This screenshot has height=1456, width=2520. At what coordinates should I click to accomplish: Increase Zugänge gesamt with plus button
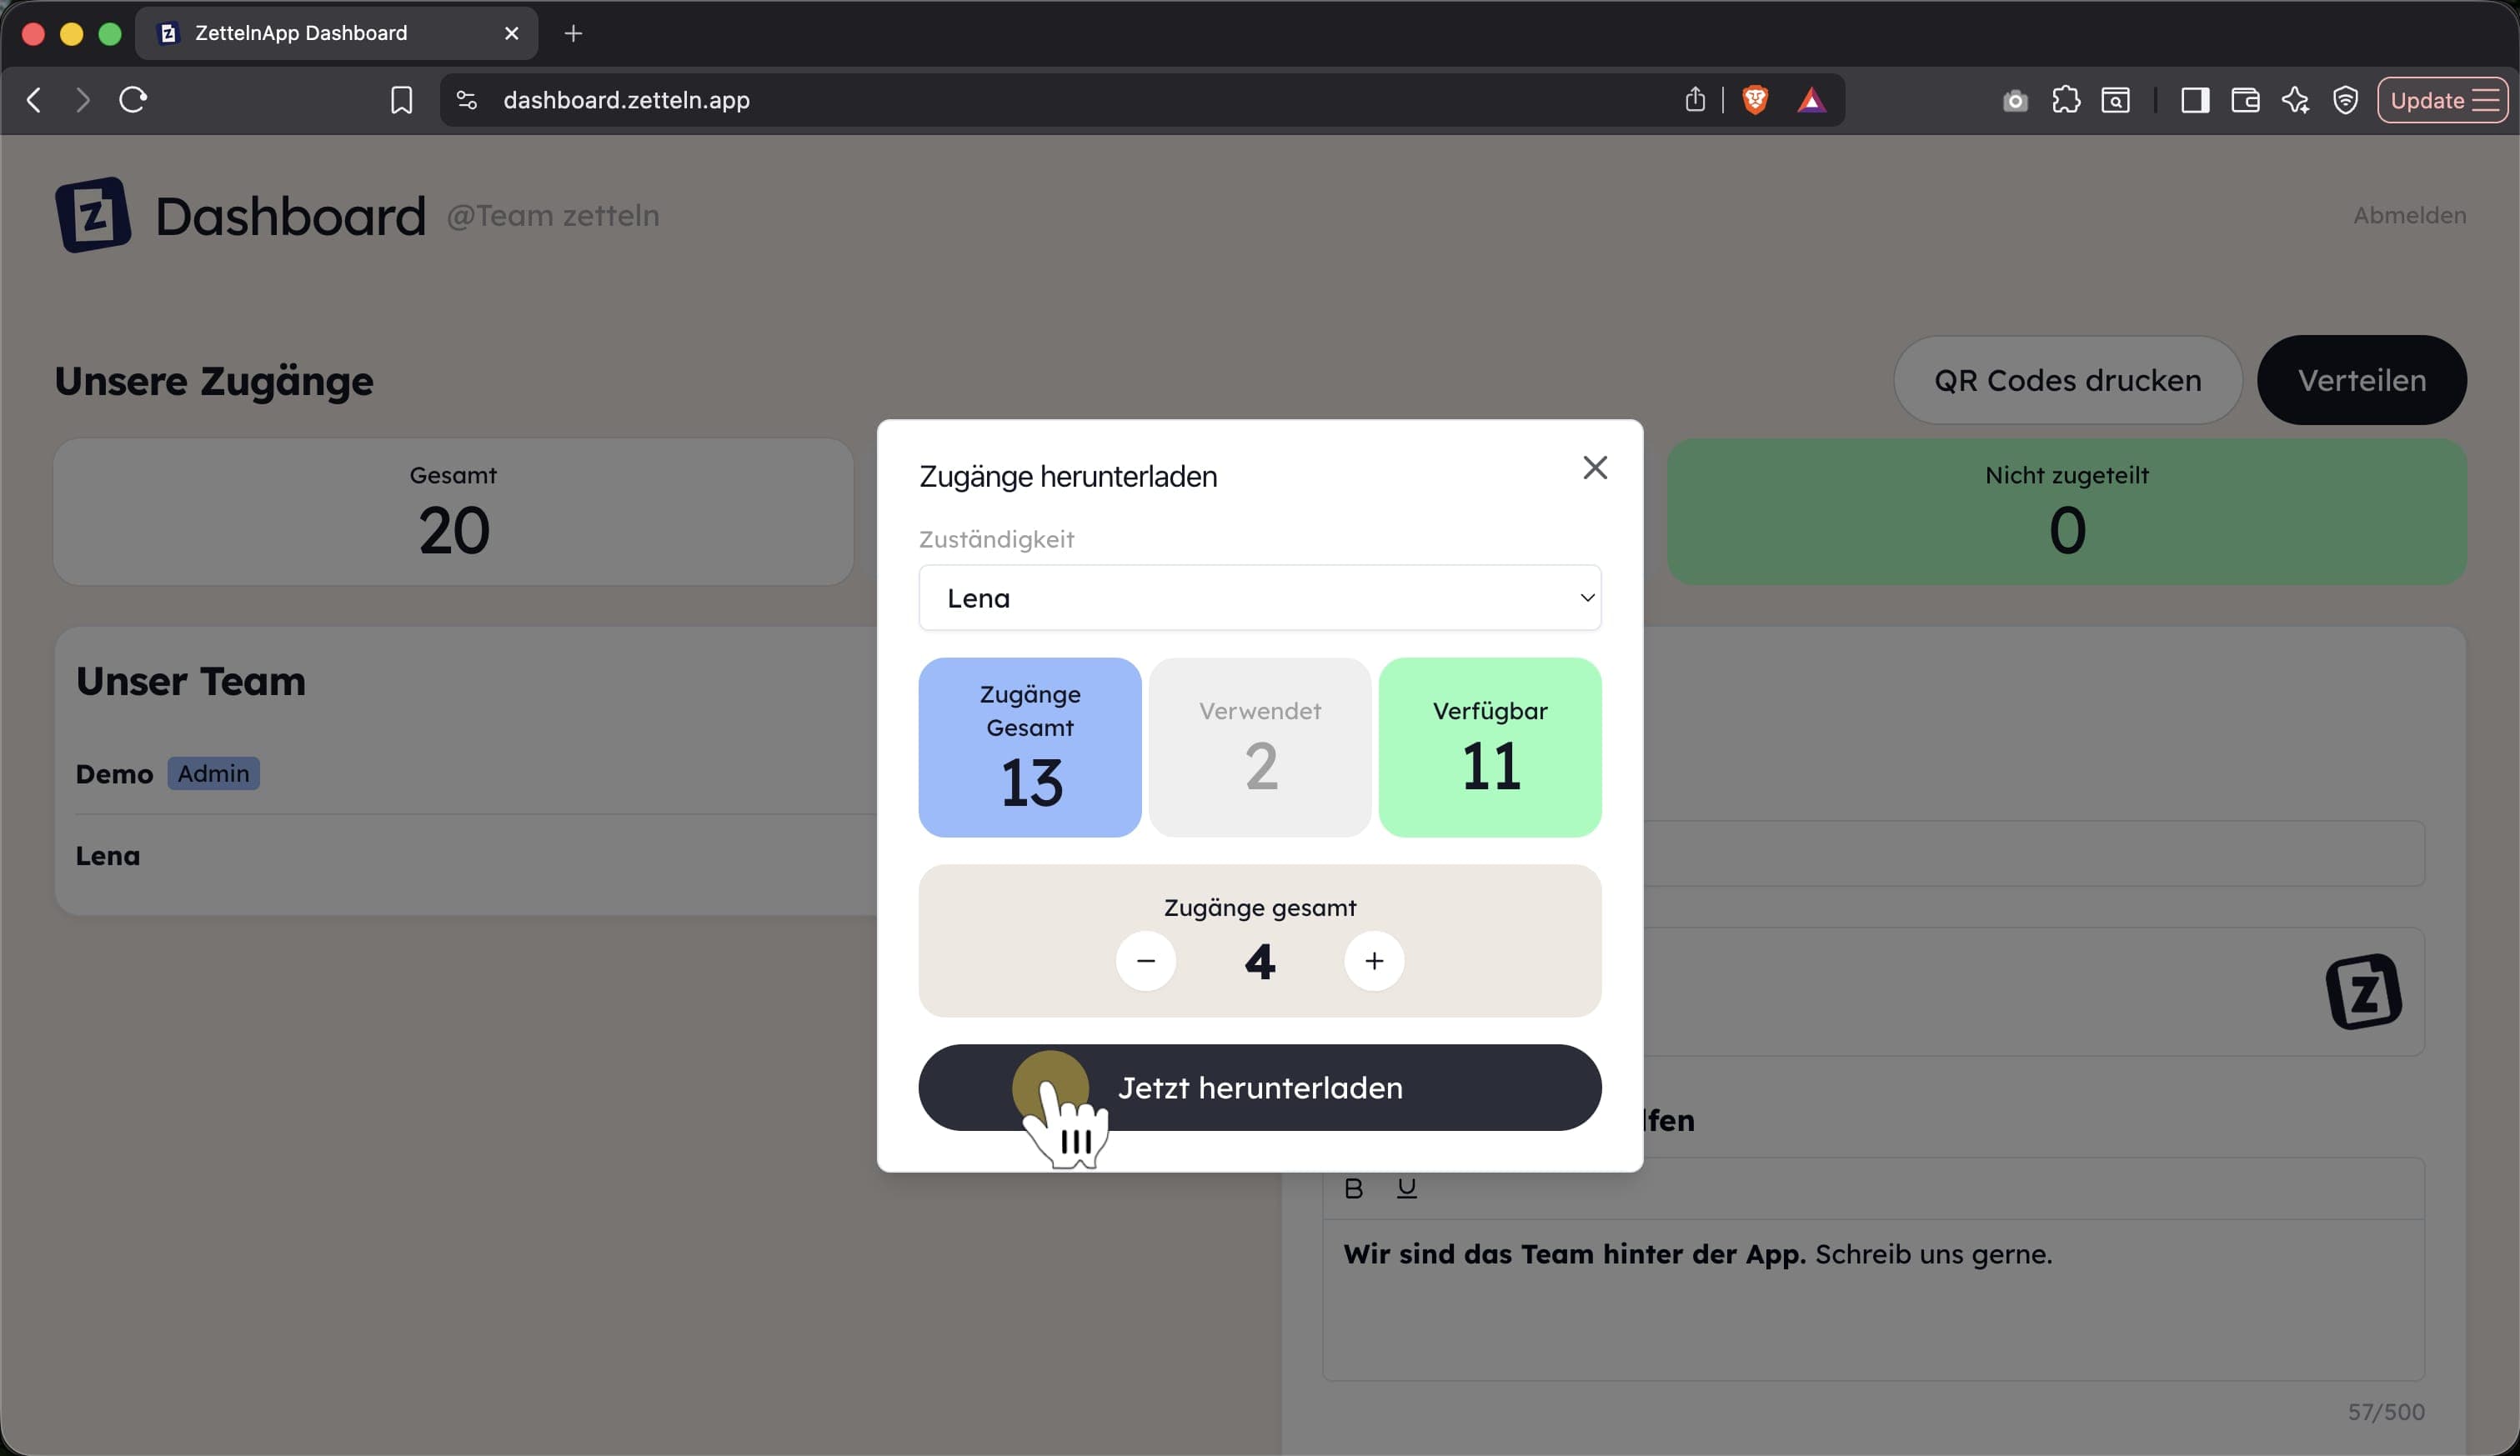click(x=1374, y=961)
